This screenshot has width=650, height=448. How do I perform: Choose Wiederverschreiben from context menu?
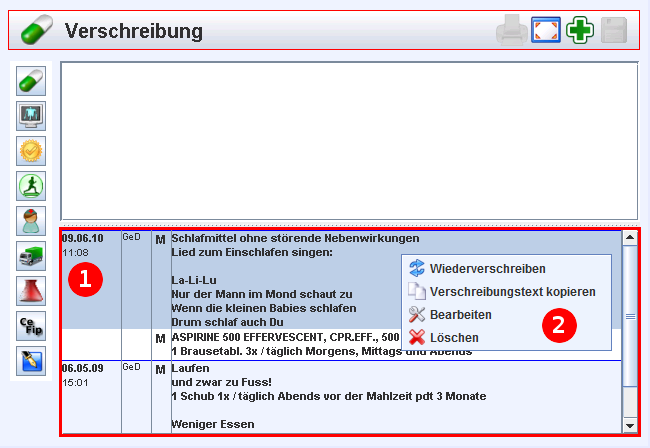tap(488, 268)
